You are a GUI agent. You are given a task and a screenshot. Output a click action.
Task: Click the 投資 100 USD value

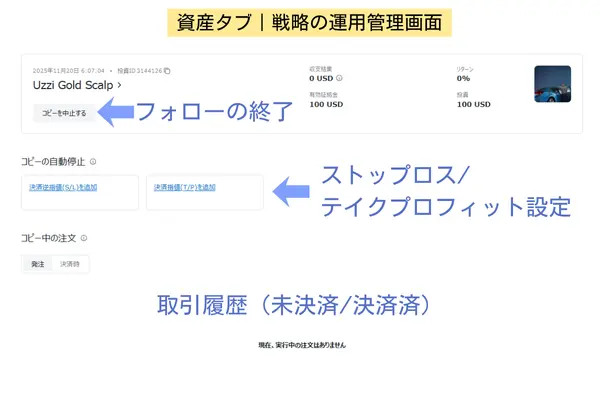click(474, 104)
